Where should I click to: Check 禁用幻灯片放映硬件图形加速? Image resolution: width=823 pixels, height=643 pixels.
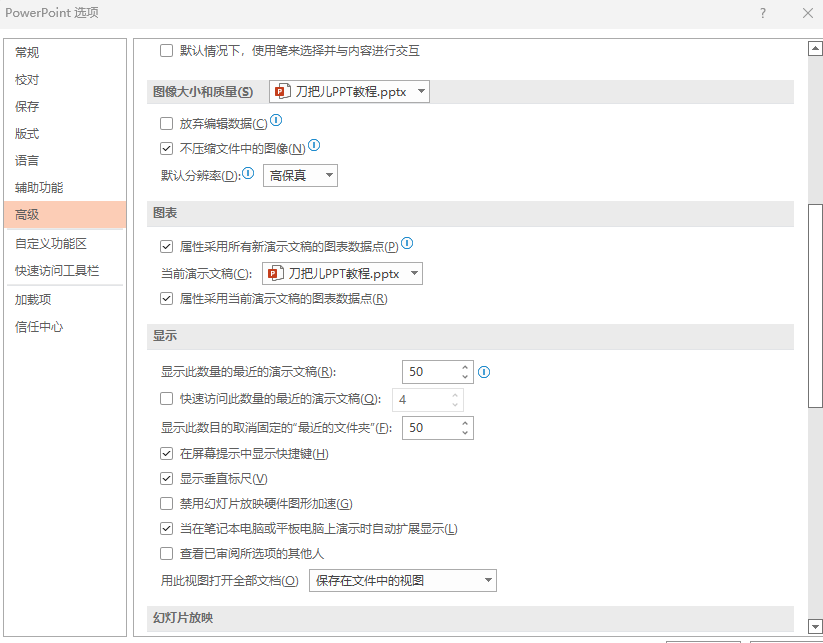click(166, 504)
